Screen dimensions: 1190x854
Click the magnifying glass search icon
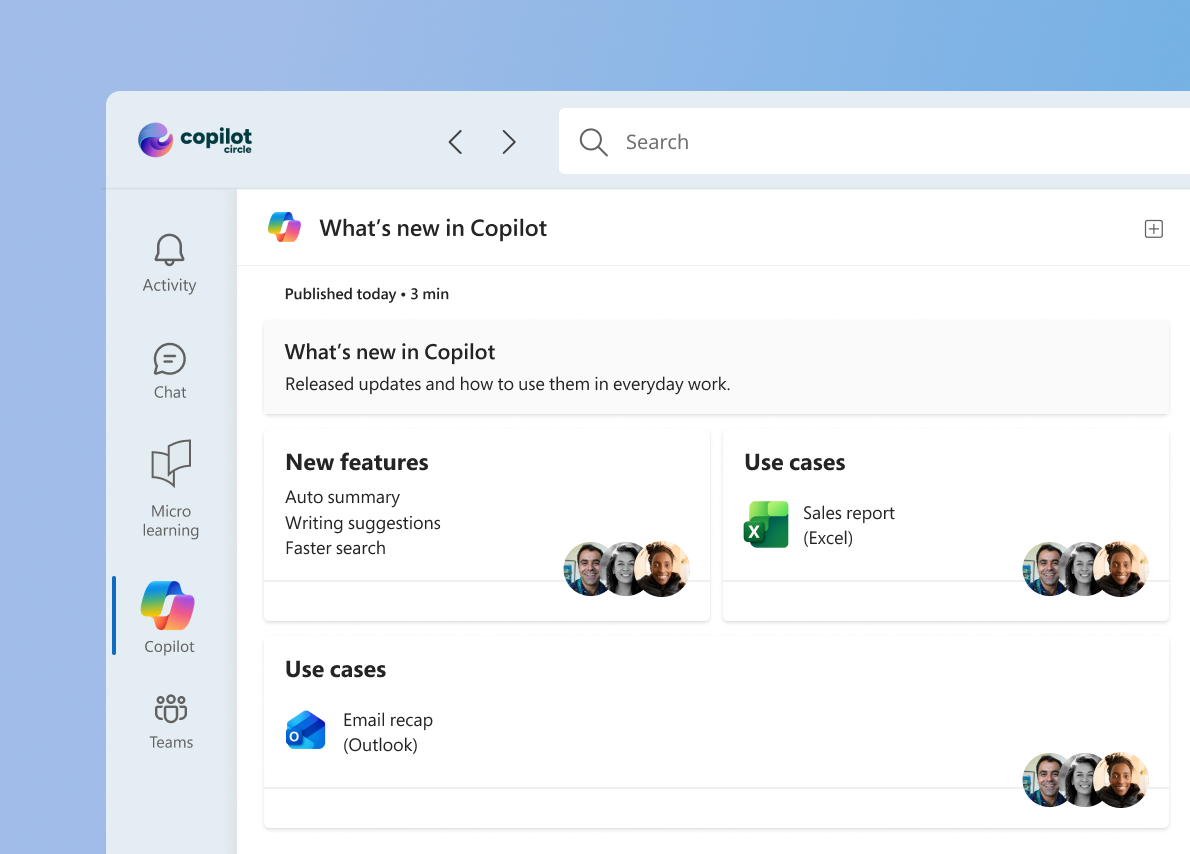pos(593,142)
